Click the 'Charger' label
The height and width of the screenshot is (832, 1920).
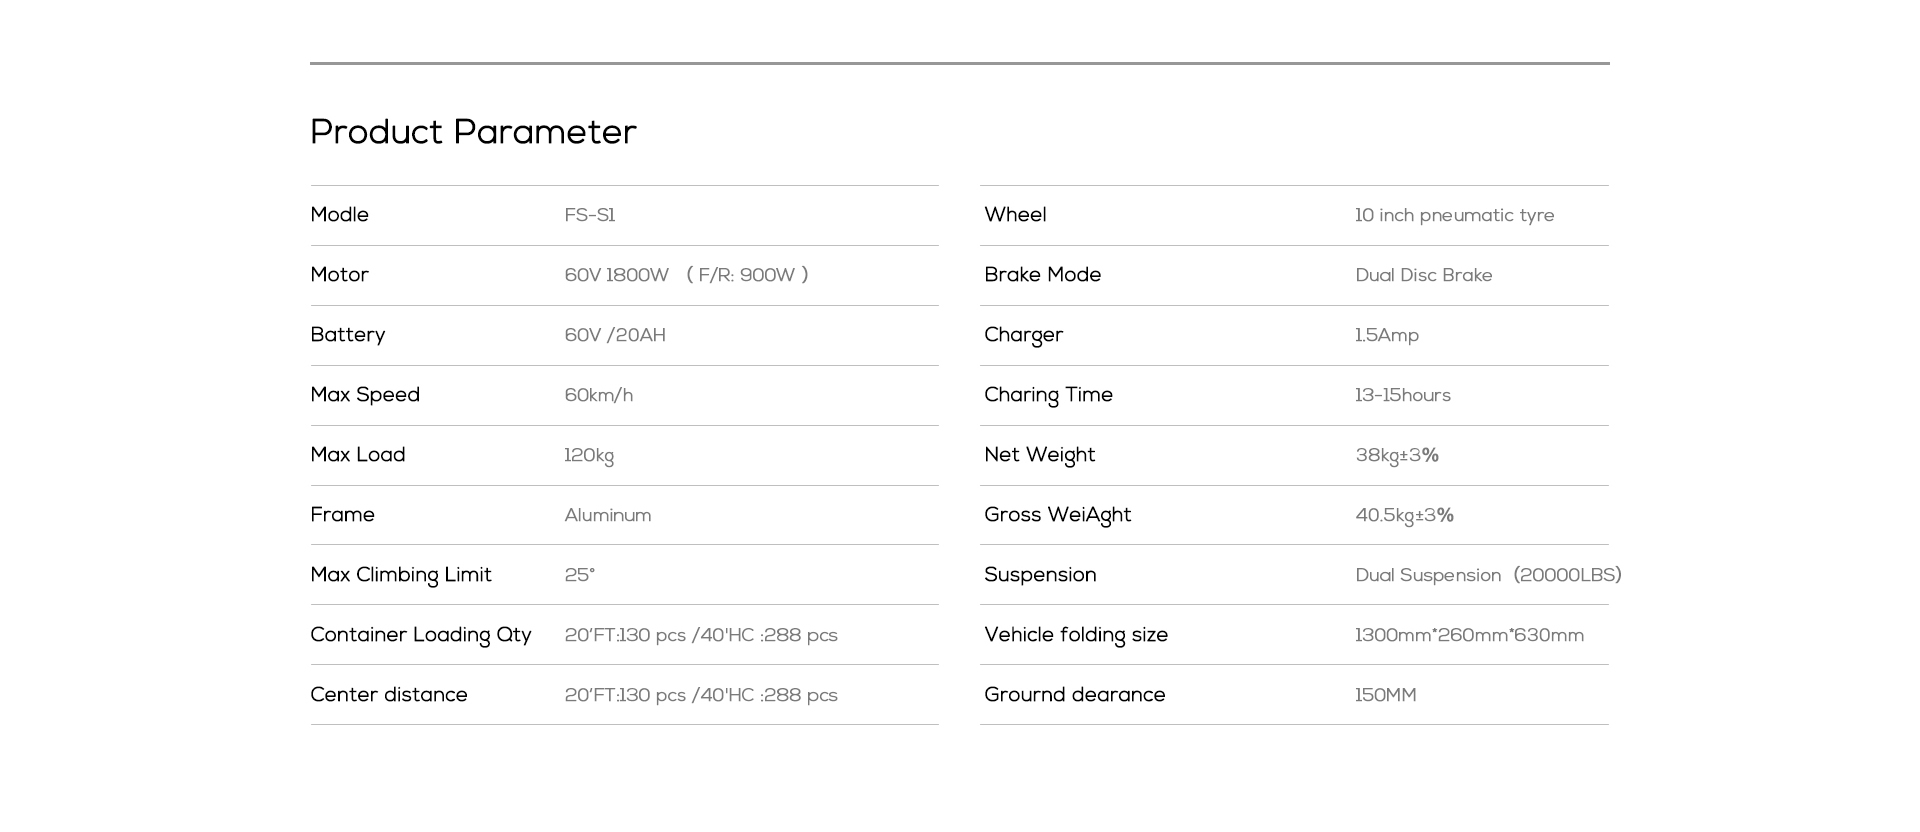1024,335
